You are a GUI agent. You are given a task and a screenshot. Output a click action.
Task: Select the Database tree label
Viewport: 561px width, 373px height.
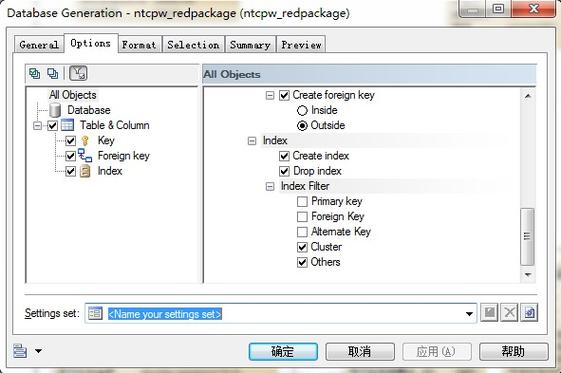tap(89, 110)
